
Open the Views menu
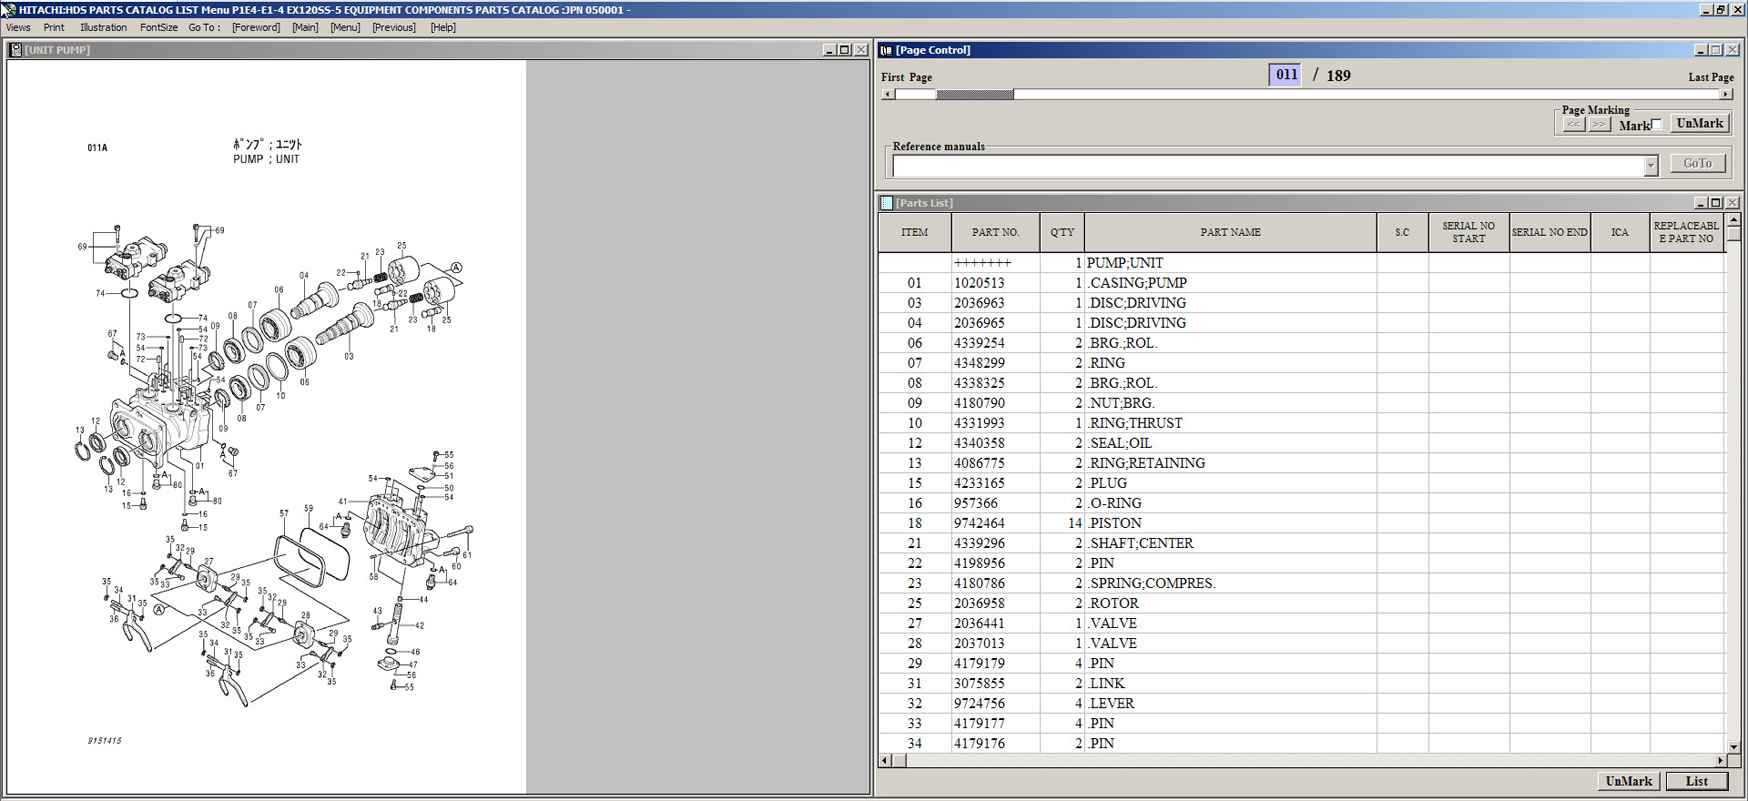[18, 28]
